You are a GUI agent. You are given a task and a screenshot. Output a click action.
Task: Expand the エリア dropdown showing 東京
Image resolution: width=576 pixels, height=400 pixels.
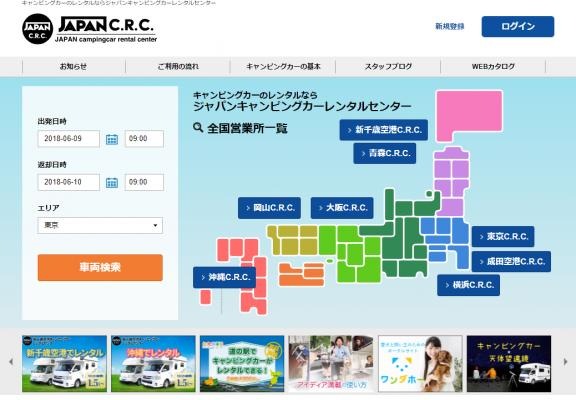pos(100,225)
